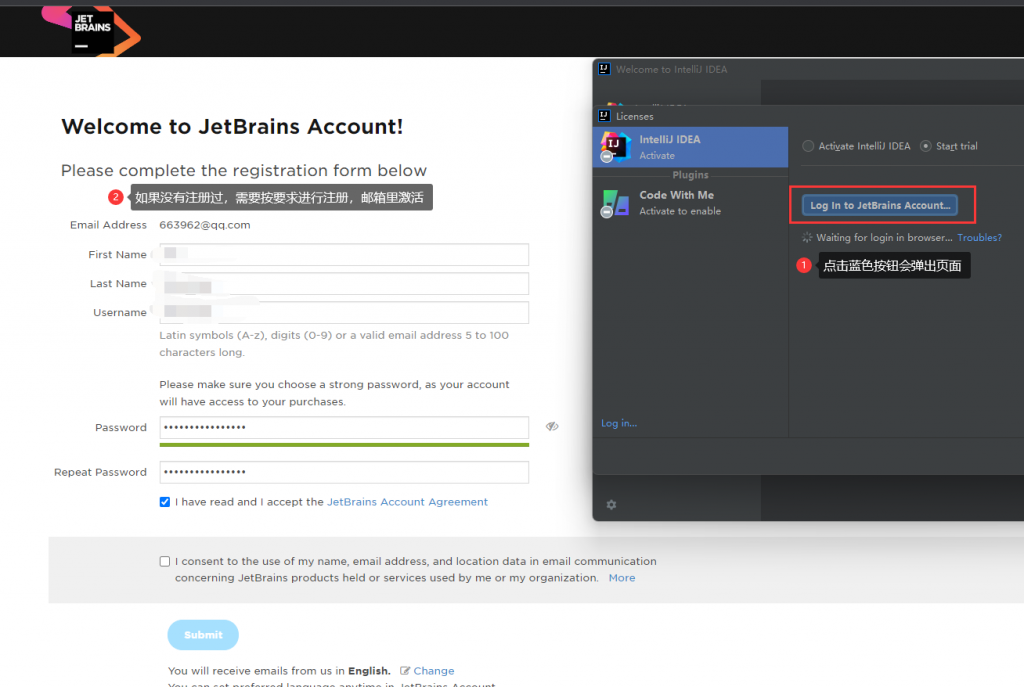Click the Submit button
This screenshot has height=687, width=1024.
click(203, 635)
